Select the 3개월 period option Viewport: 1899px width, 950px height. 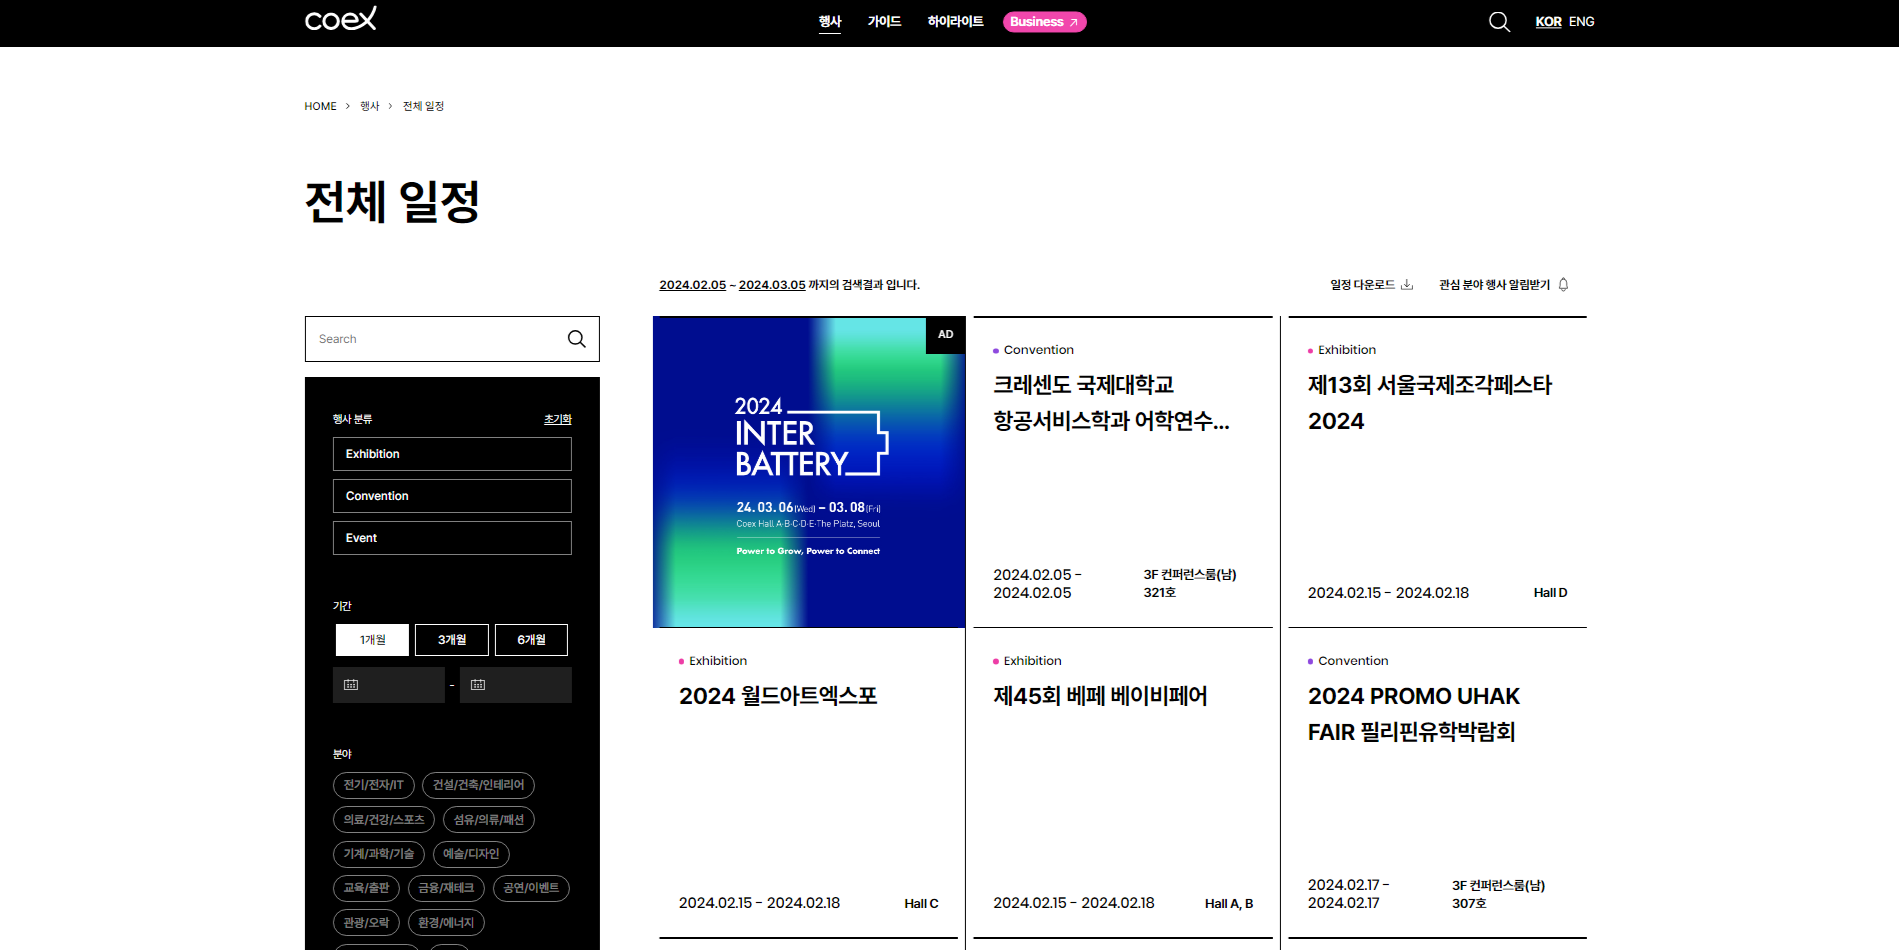pyautogui.click(x=452, y=640)
